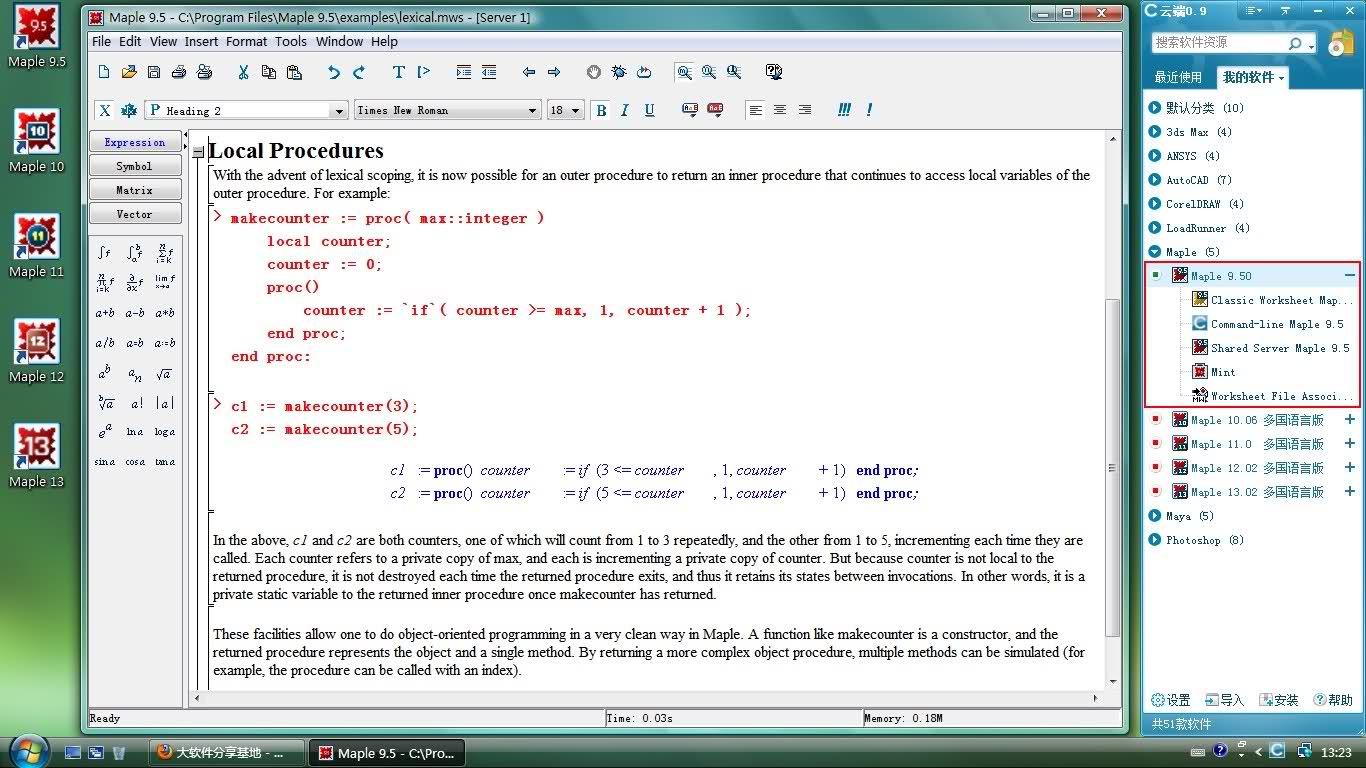Screen dimensions: 1366x768
Task: Click the stop hand icon
Action: [594, 72]
